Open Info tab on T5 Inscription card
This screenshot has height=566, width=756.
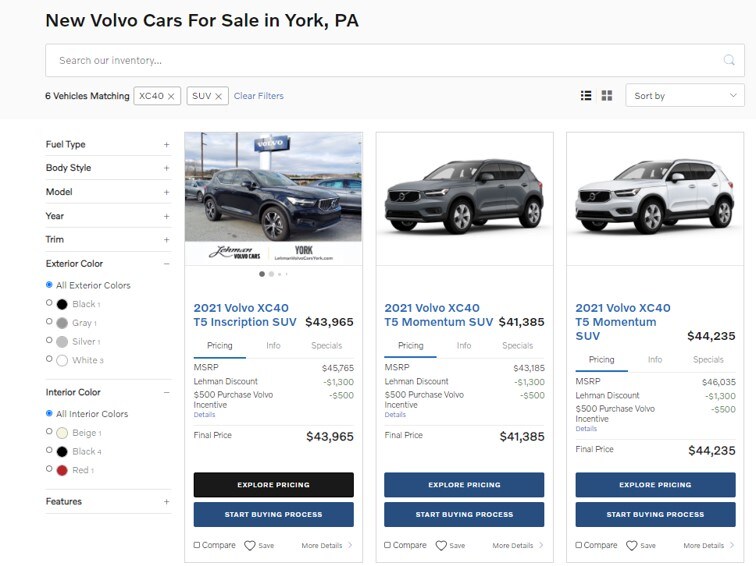[x=273, y=345]
